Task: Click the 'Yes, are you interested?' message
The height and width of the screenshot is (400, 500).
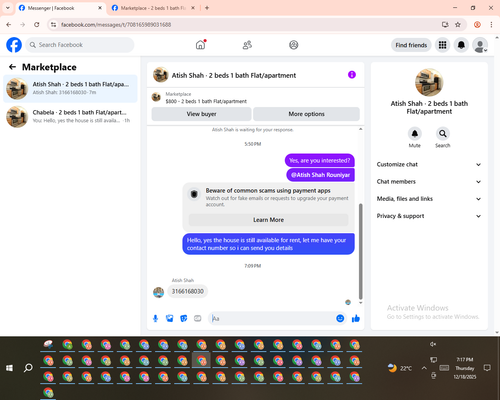Action: [x=320, y=161]
